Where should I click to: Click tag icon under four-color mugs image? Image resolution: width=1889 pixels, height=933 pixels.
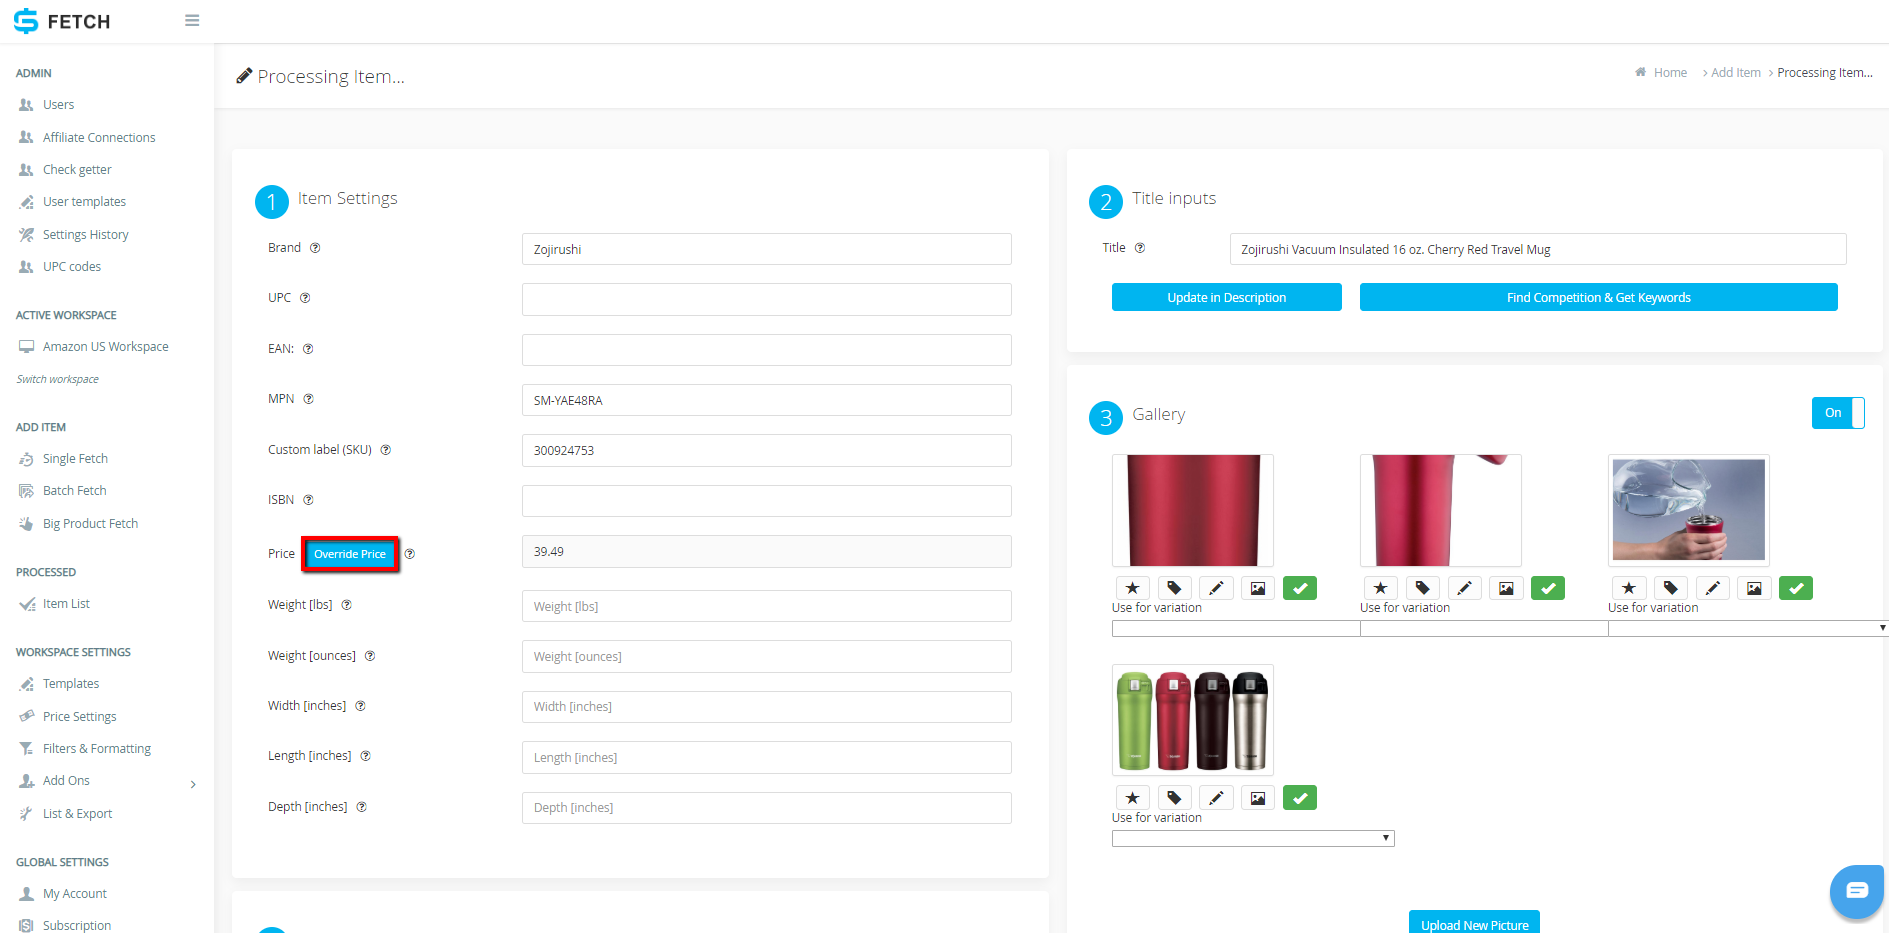coord(1174,798)
